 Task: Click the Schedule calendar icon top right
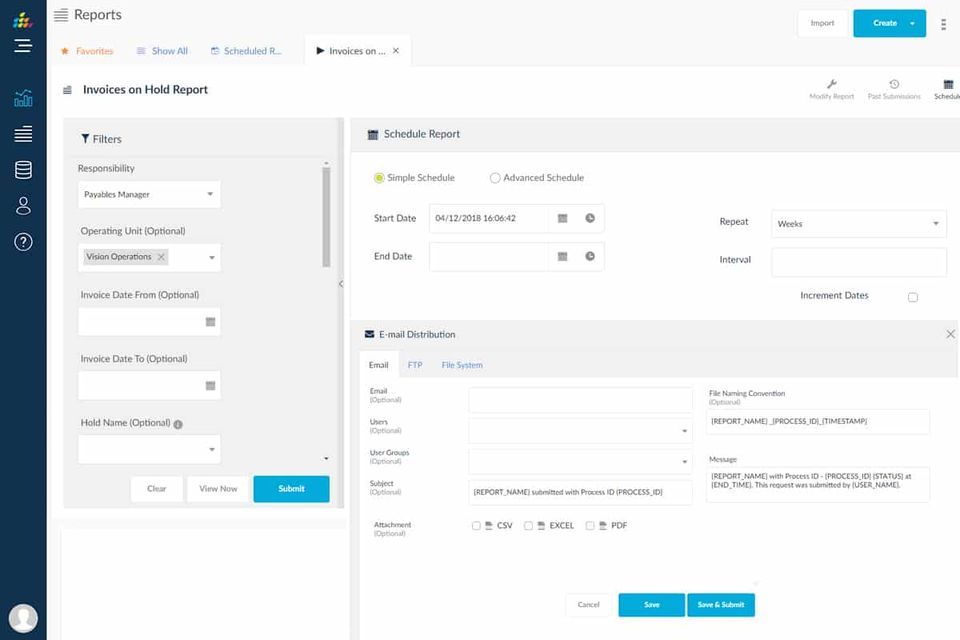click(948, 84)
